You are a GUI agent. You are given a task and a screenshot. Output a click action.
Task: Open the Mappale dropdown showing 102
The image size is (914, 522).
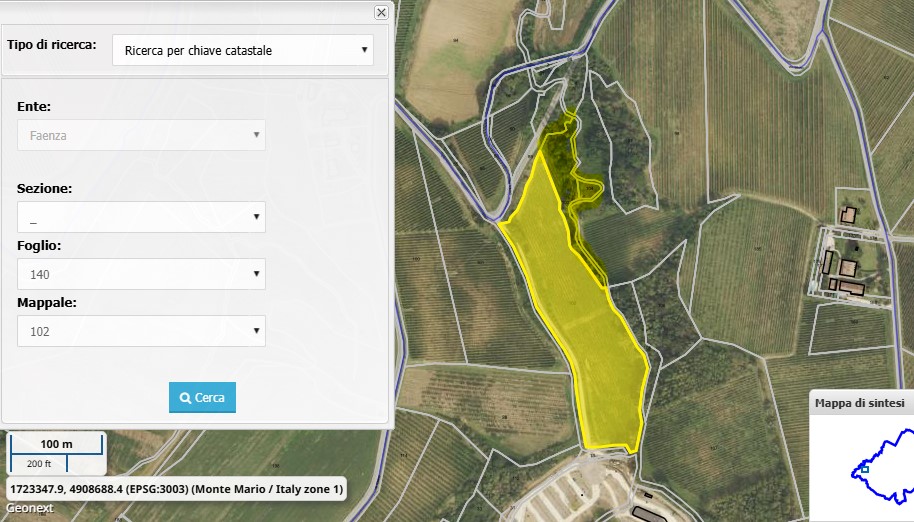coord(141,331)
